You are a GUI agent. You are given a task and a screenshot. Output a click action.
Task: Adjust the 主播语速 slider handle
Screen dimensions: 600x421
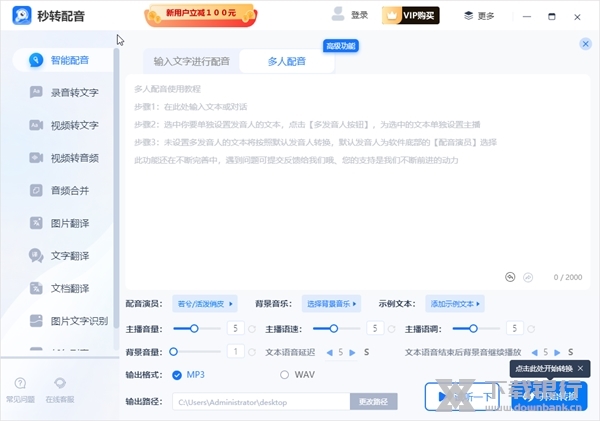tap(334, 329)
